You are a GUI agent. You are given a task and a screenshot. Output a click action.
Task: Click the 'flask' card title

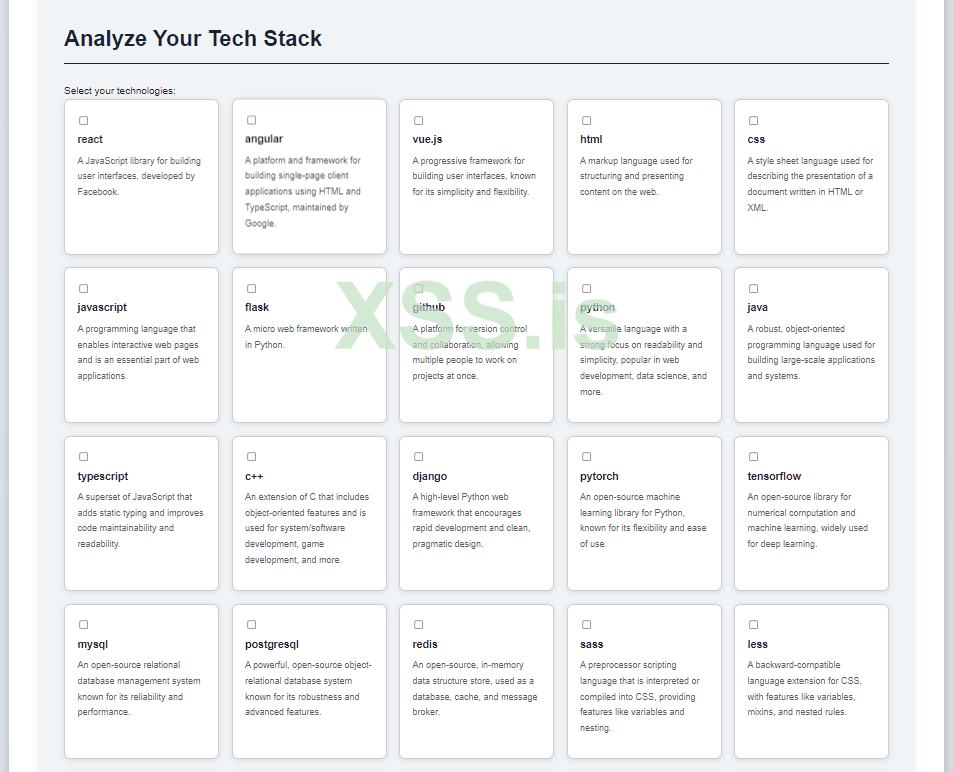coord(257,307)
